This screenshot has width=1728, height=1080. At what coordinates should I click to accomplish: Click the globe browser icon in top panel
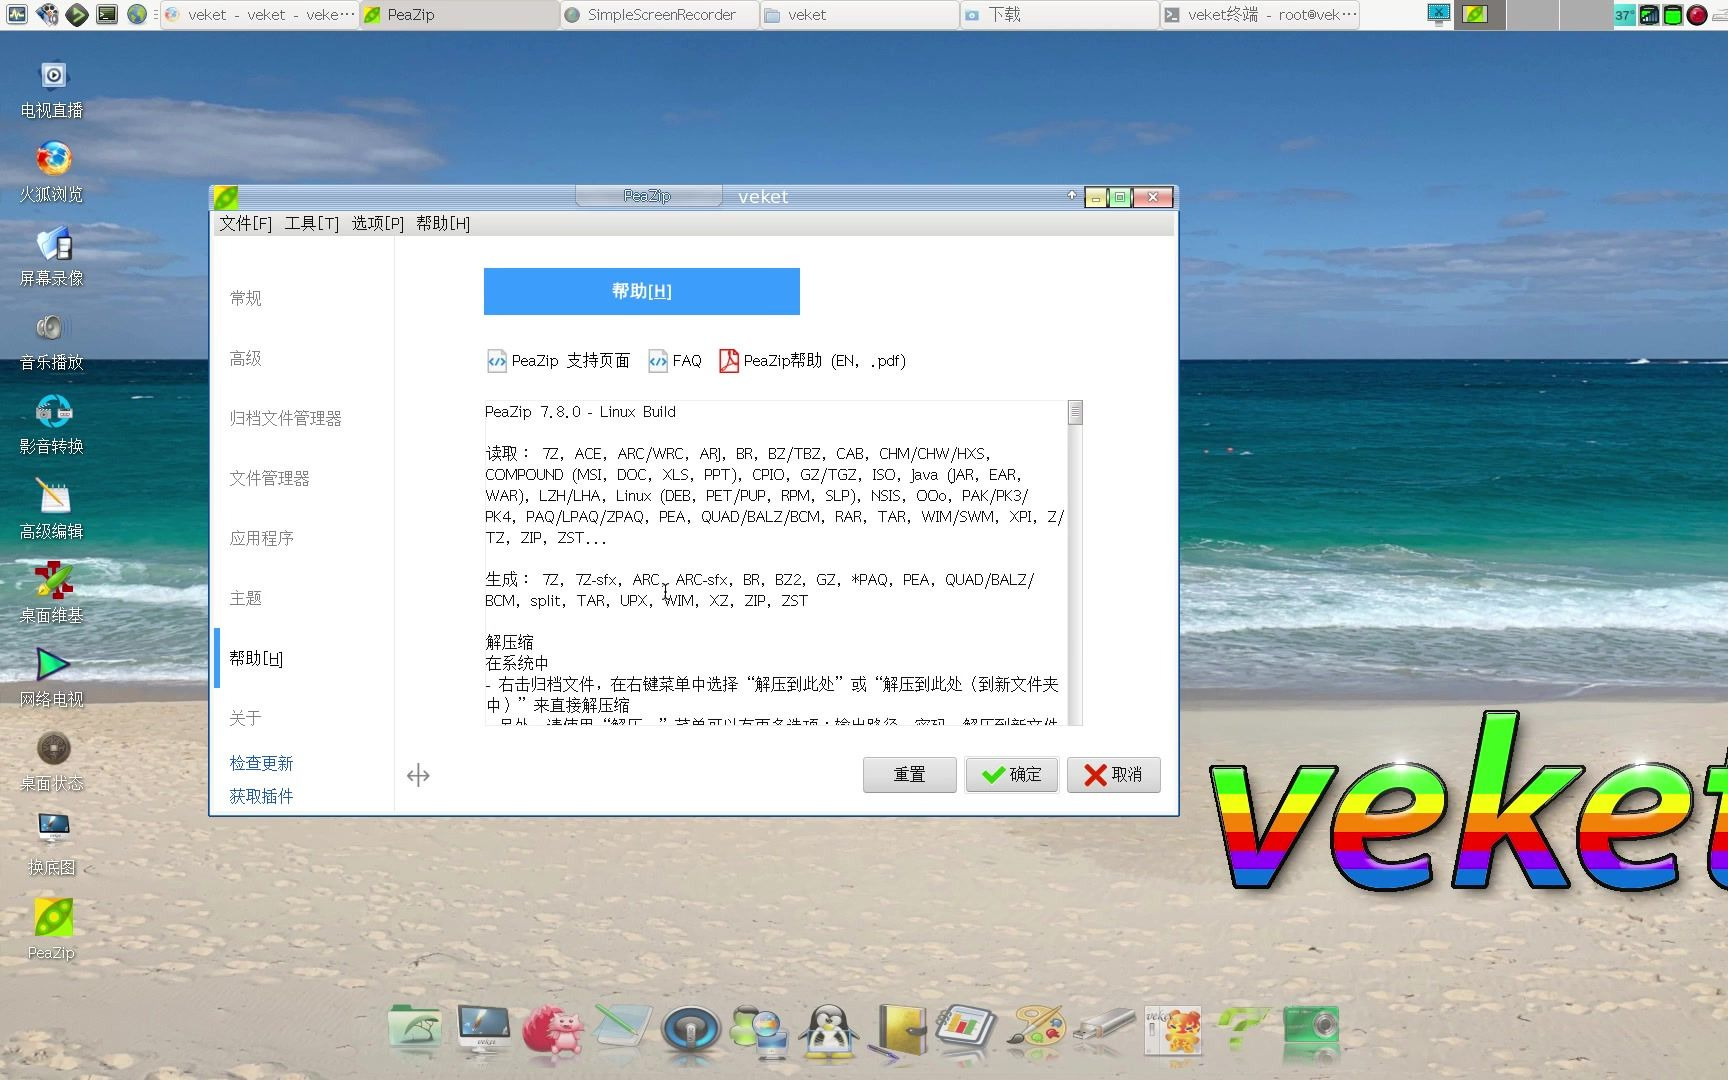click(137, 14)
